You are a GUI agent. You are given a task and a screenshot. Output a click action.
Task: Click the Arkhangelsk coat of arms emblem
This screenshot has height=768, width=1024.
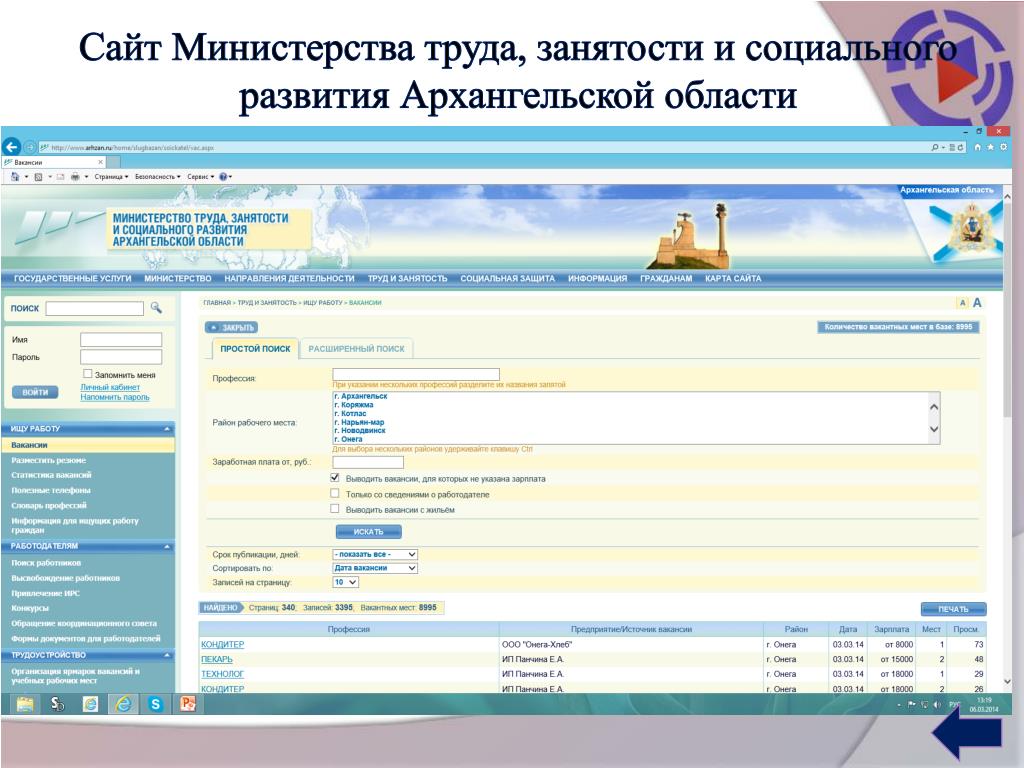coord(970,230)
